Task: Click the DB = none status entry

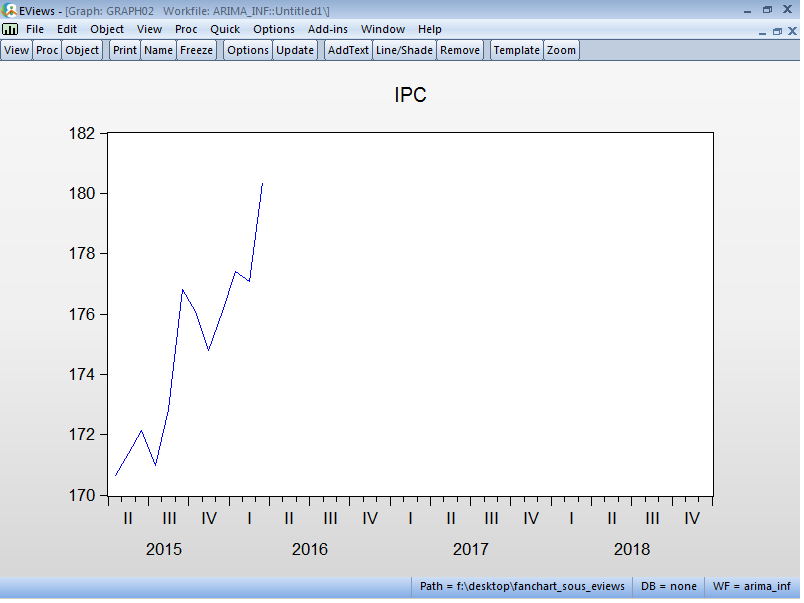Action: tap(669, 586)
